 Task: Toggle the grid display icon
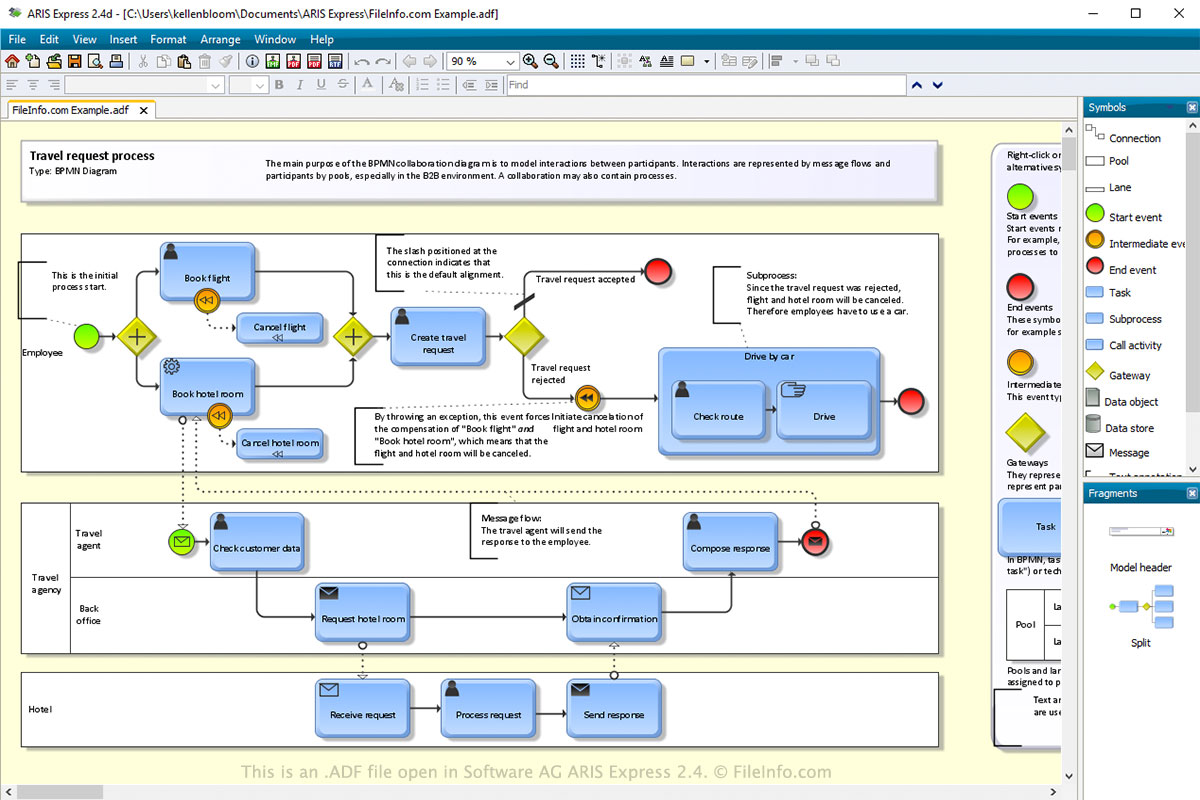point(577,61)
